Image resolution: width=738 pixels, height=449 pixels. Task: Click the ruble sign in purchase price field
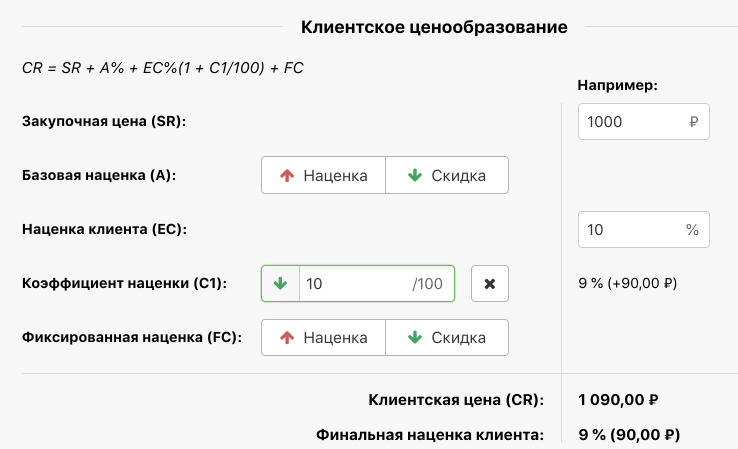click(693, 122)
